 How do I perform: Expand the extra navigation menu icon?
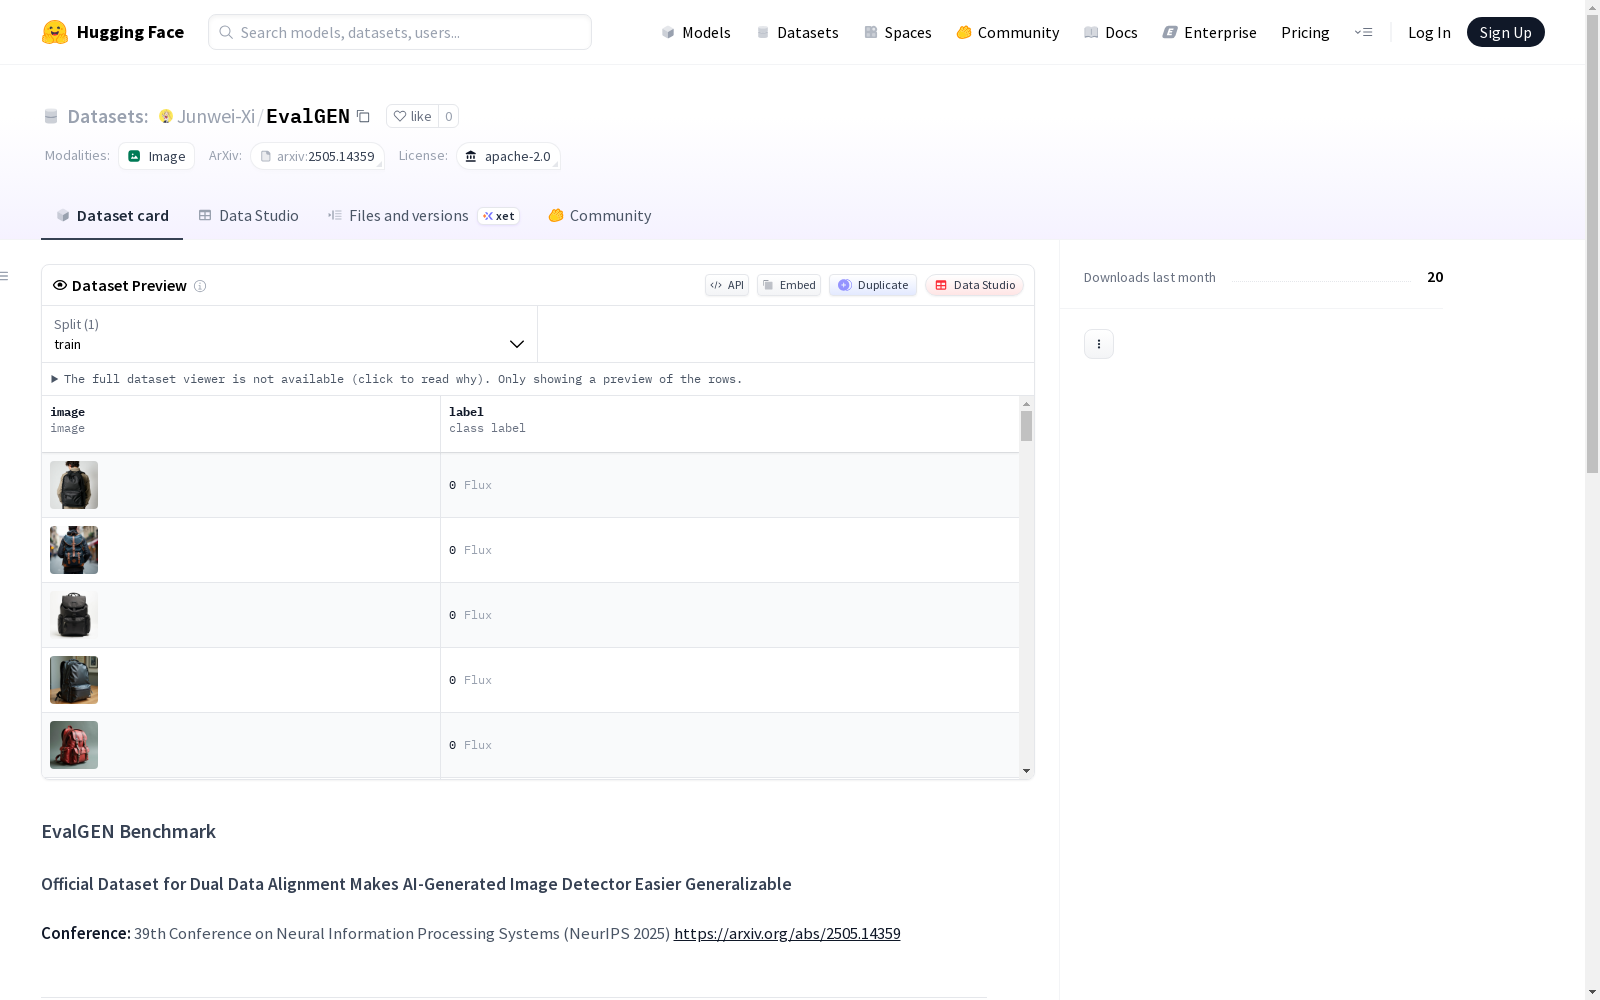pyautogui.click(x=1363, y=32)
